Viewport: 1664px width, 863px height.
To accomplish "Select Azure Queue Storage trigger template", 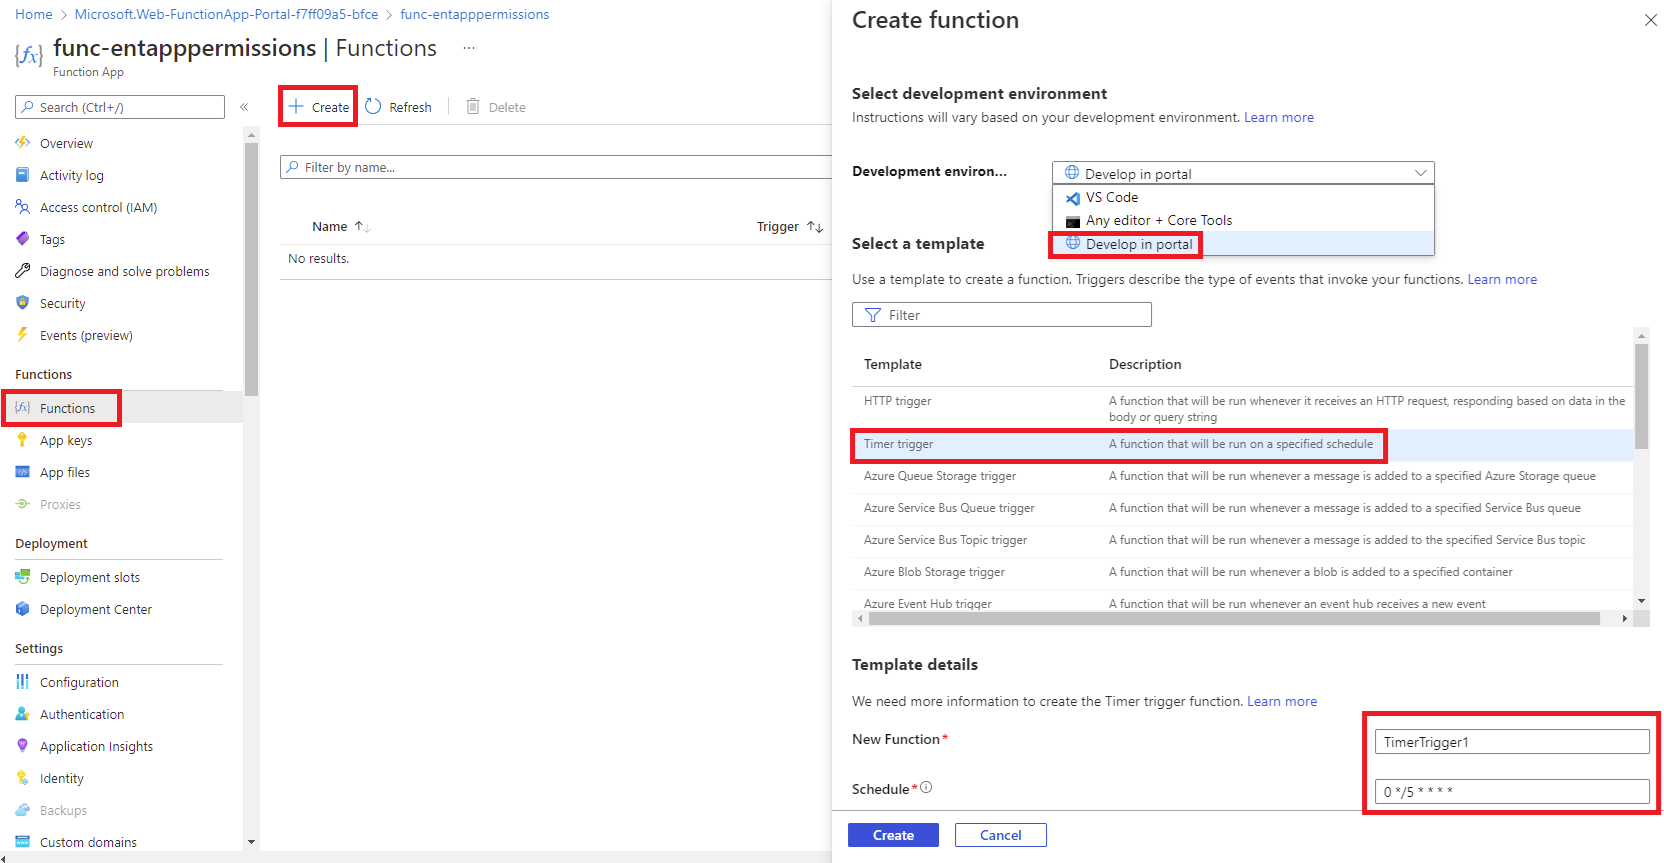I will point(1242,476).
